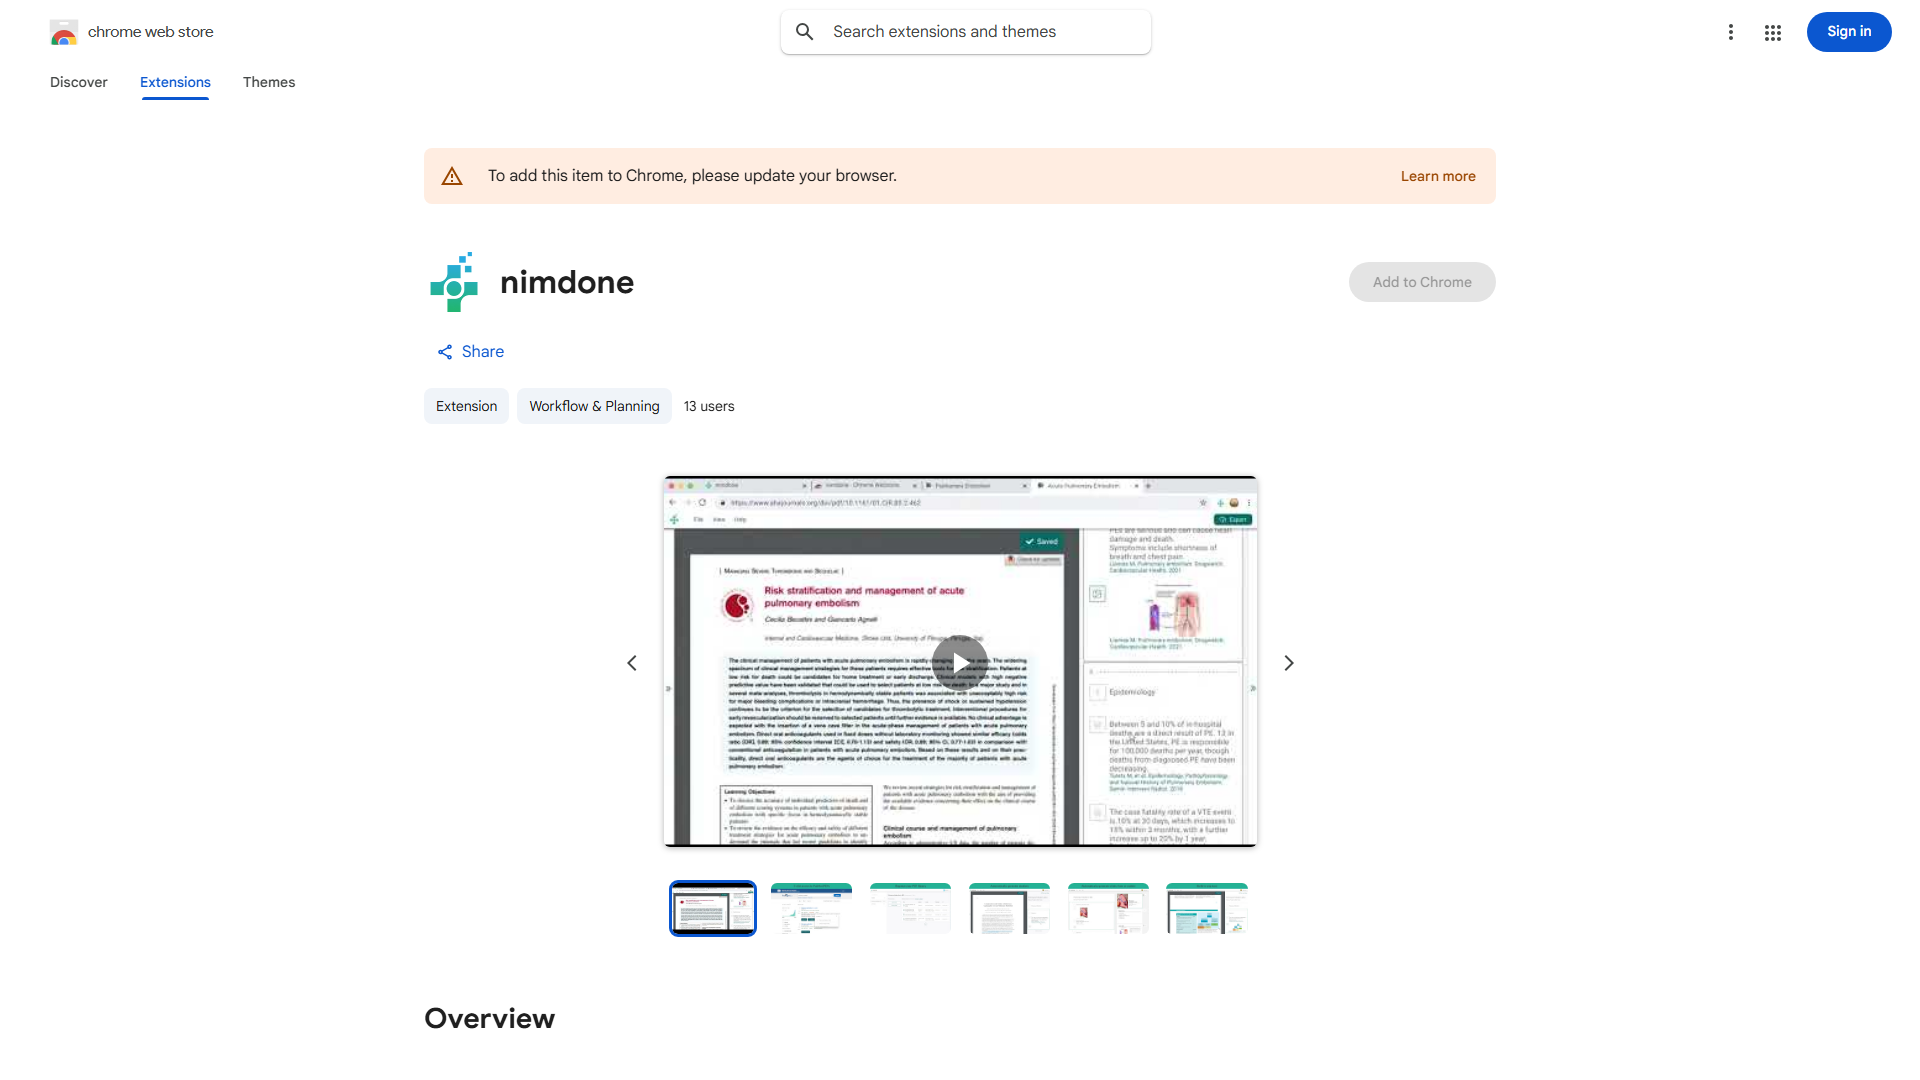Select the second screenshot thumbnail
Image resolution: width=1920 pixels, height=1080 pixels.
click(x=811, y=908)
